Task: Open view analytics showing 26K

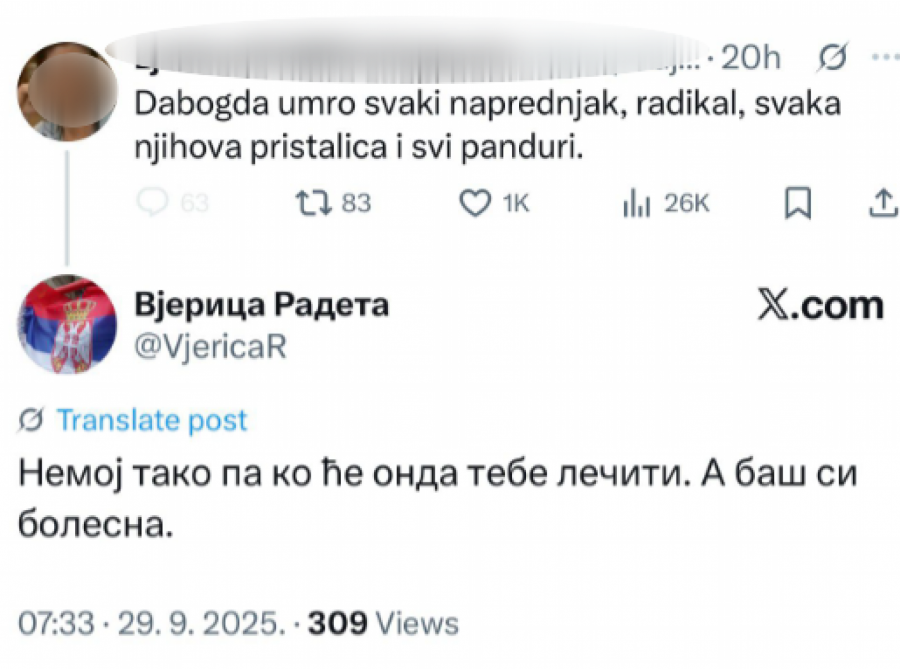Action: click(637, 203)
